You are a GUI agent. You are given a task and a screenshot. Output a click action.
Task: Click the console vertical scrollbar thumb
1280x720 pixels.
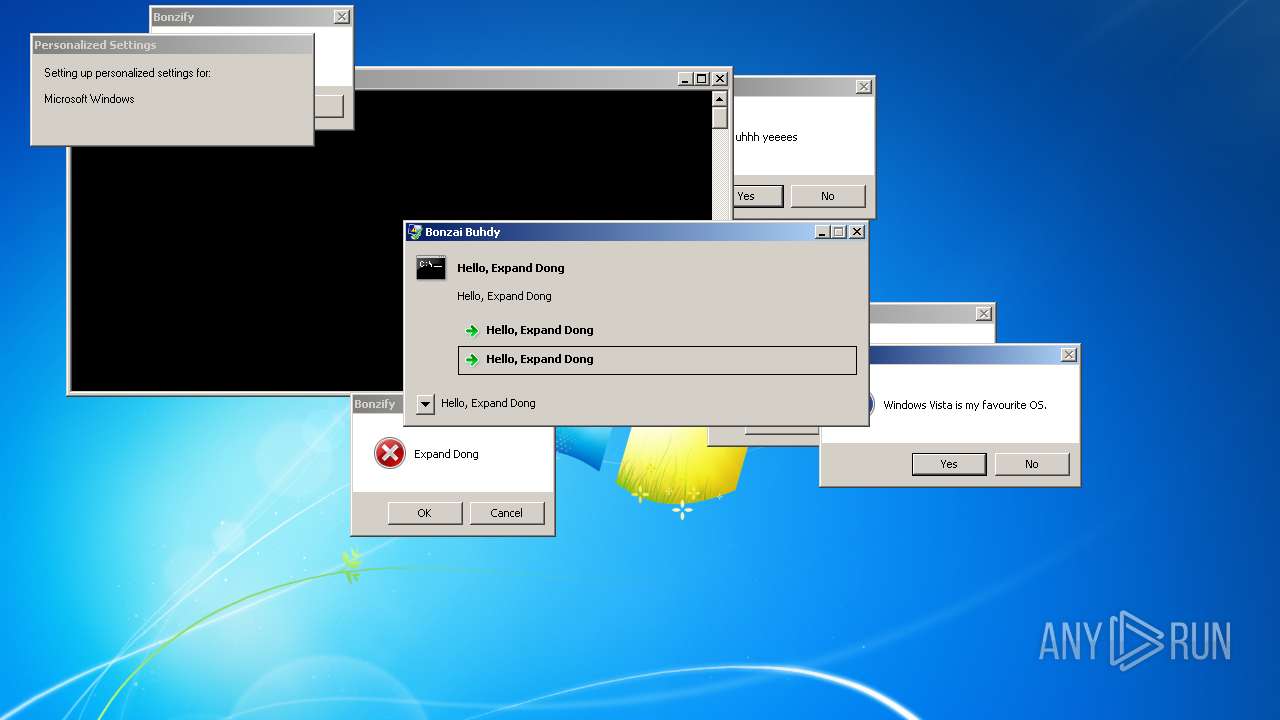(x=719, y=117)
